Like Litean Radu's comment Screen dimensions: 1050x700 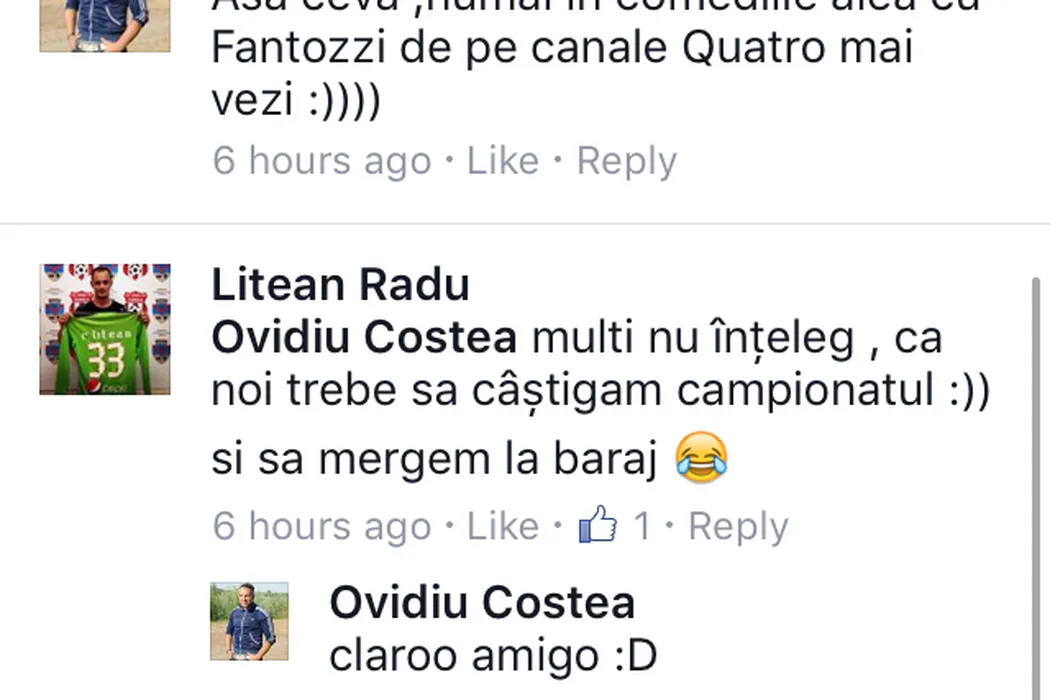click(502, 526)
